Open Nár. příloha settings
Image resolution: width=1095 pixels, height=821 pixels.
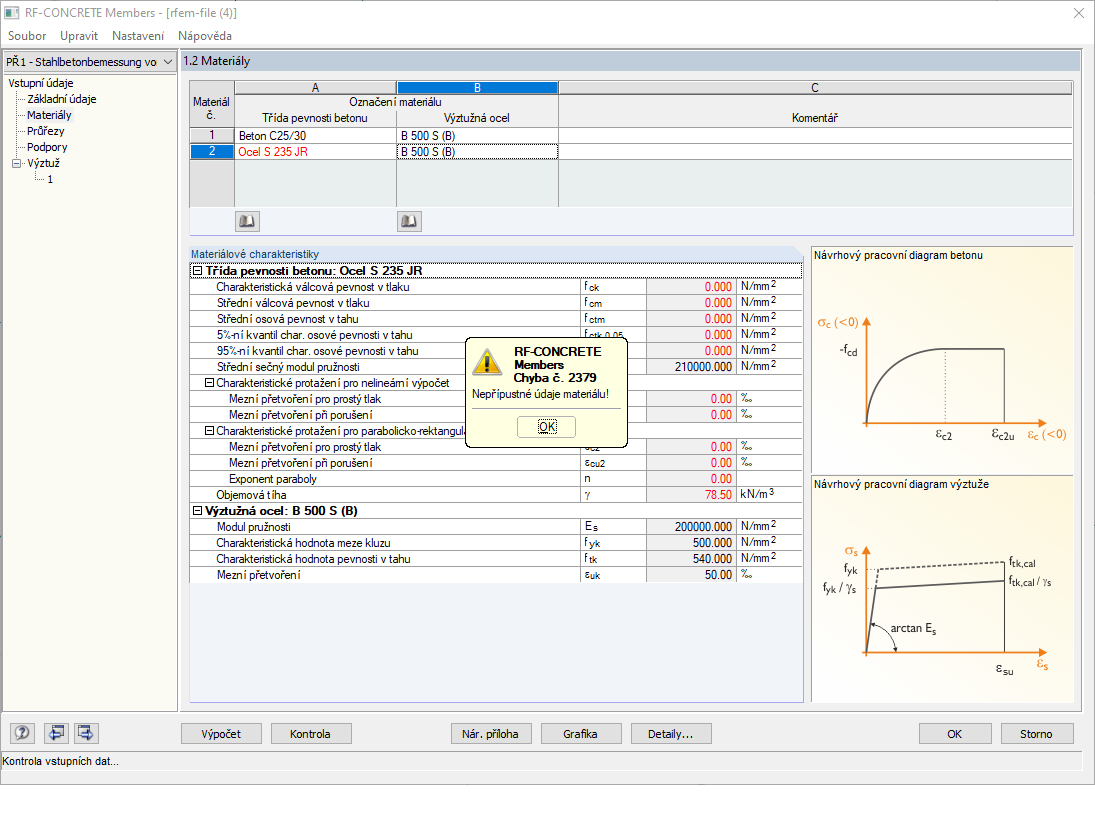[491, 734]
